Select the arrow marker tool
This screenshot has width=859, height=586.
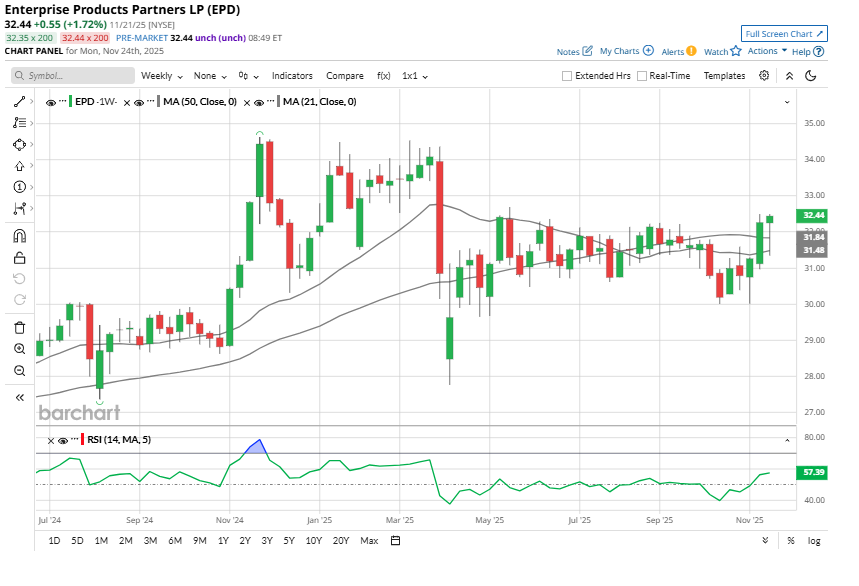point(19,165)
